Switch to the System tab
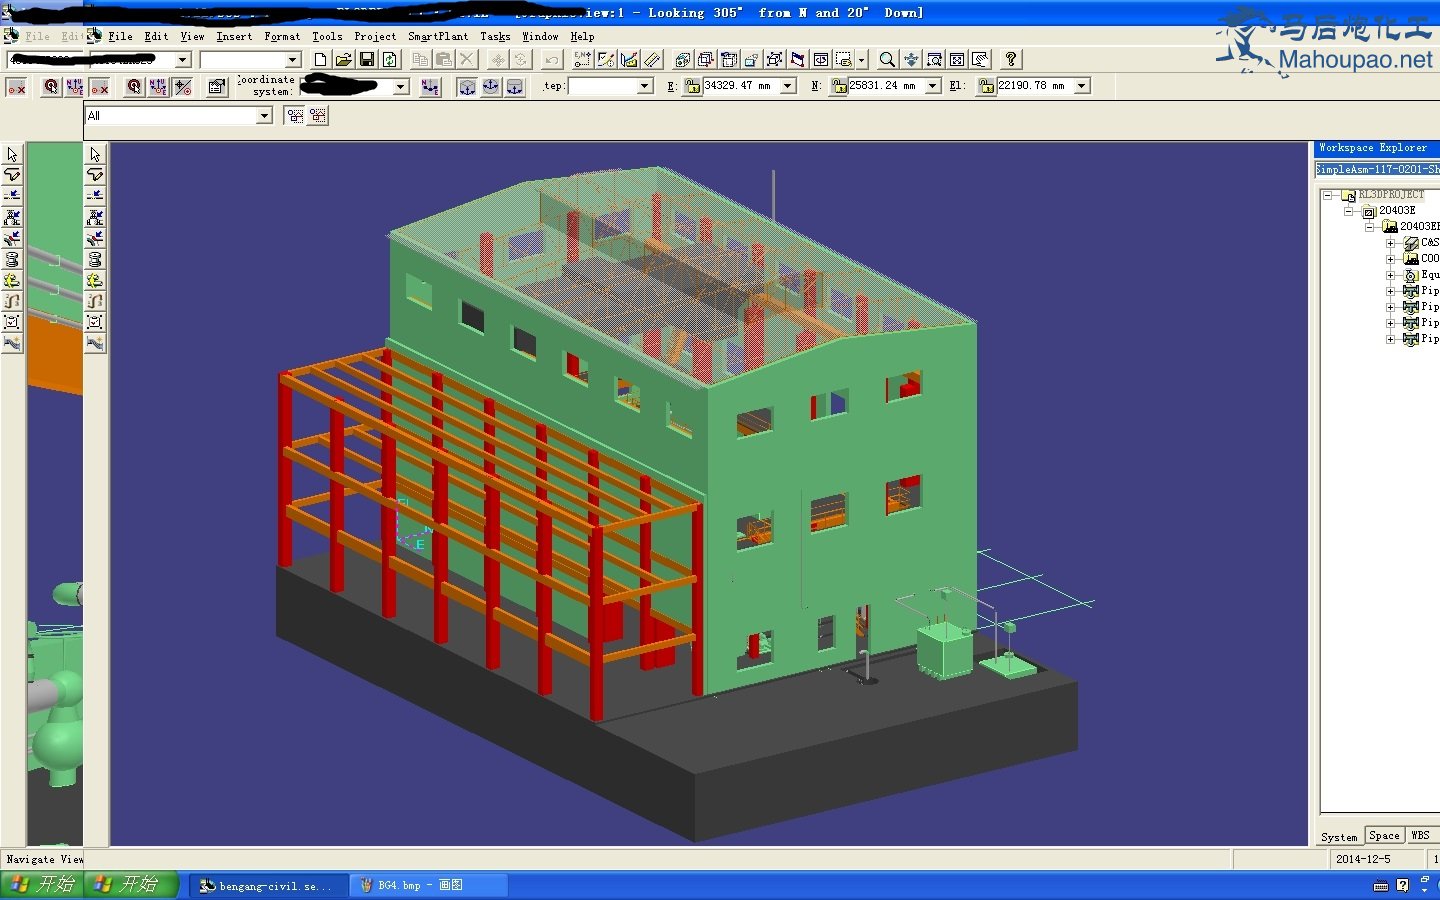 (x=1339, y=837)
